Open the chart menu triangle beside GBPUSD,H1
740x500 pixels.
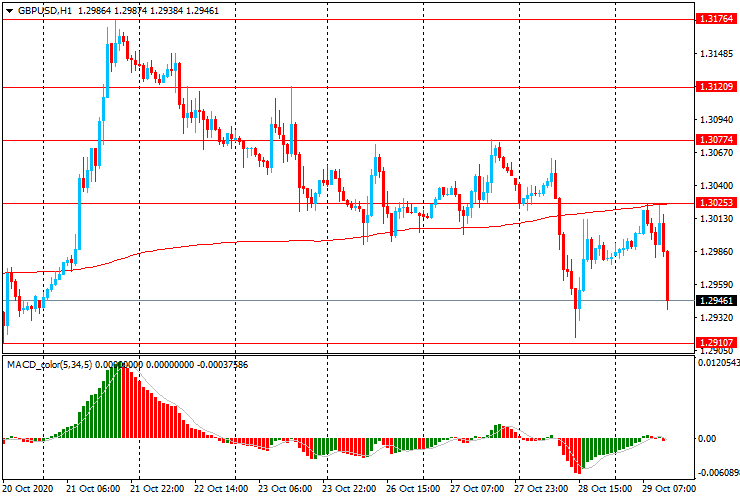9,11
